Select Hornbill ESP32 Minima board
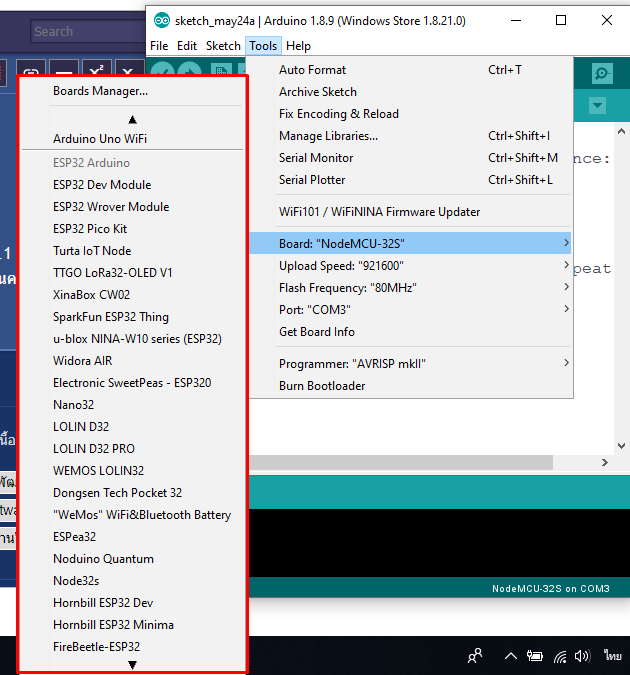The height and width of the screenshot is (675, 630). pos(133,625)
